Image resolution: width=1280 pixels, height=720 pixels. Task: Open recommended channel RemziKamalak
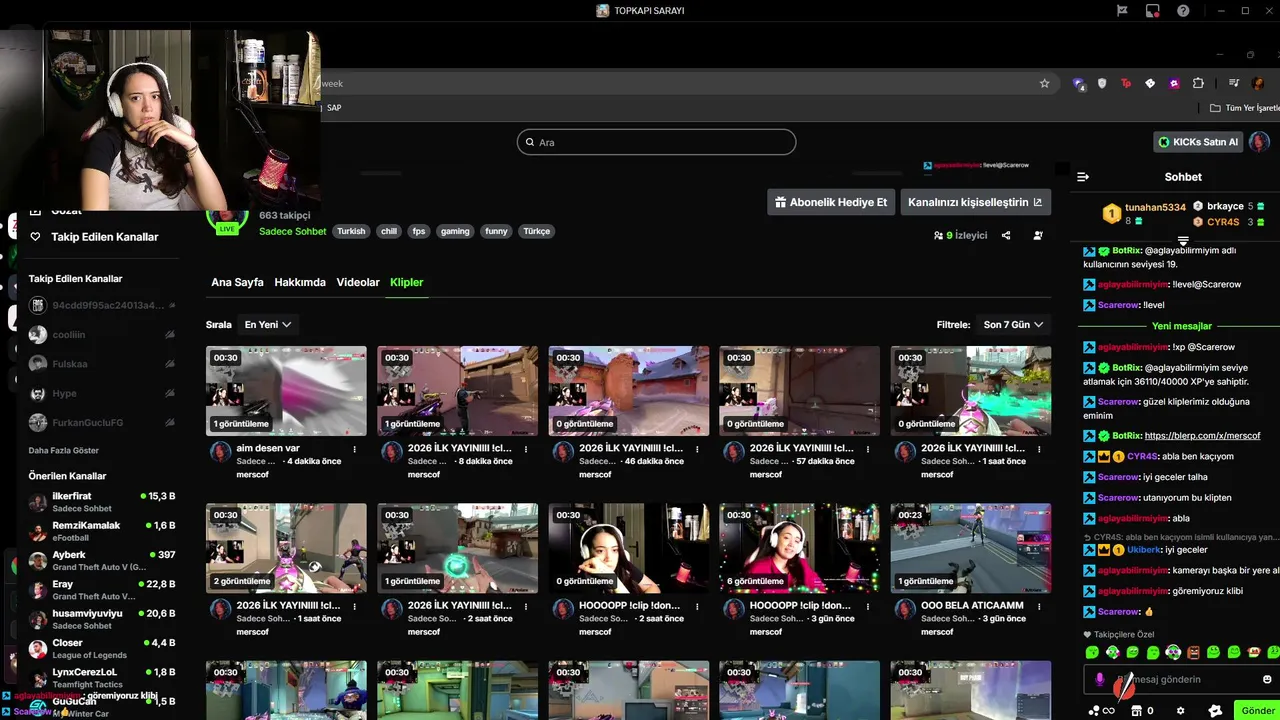(x=102, y=531)
